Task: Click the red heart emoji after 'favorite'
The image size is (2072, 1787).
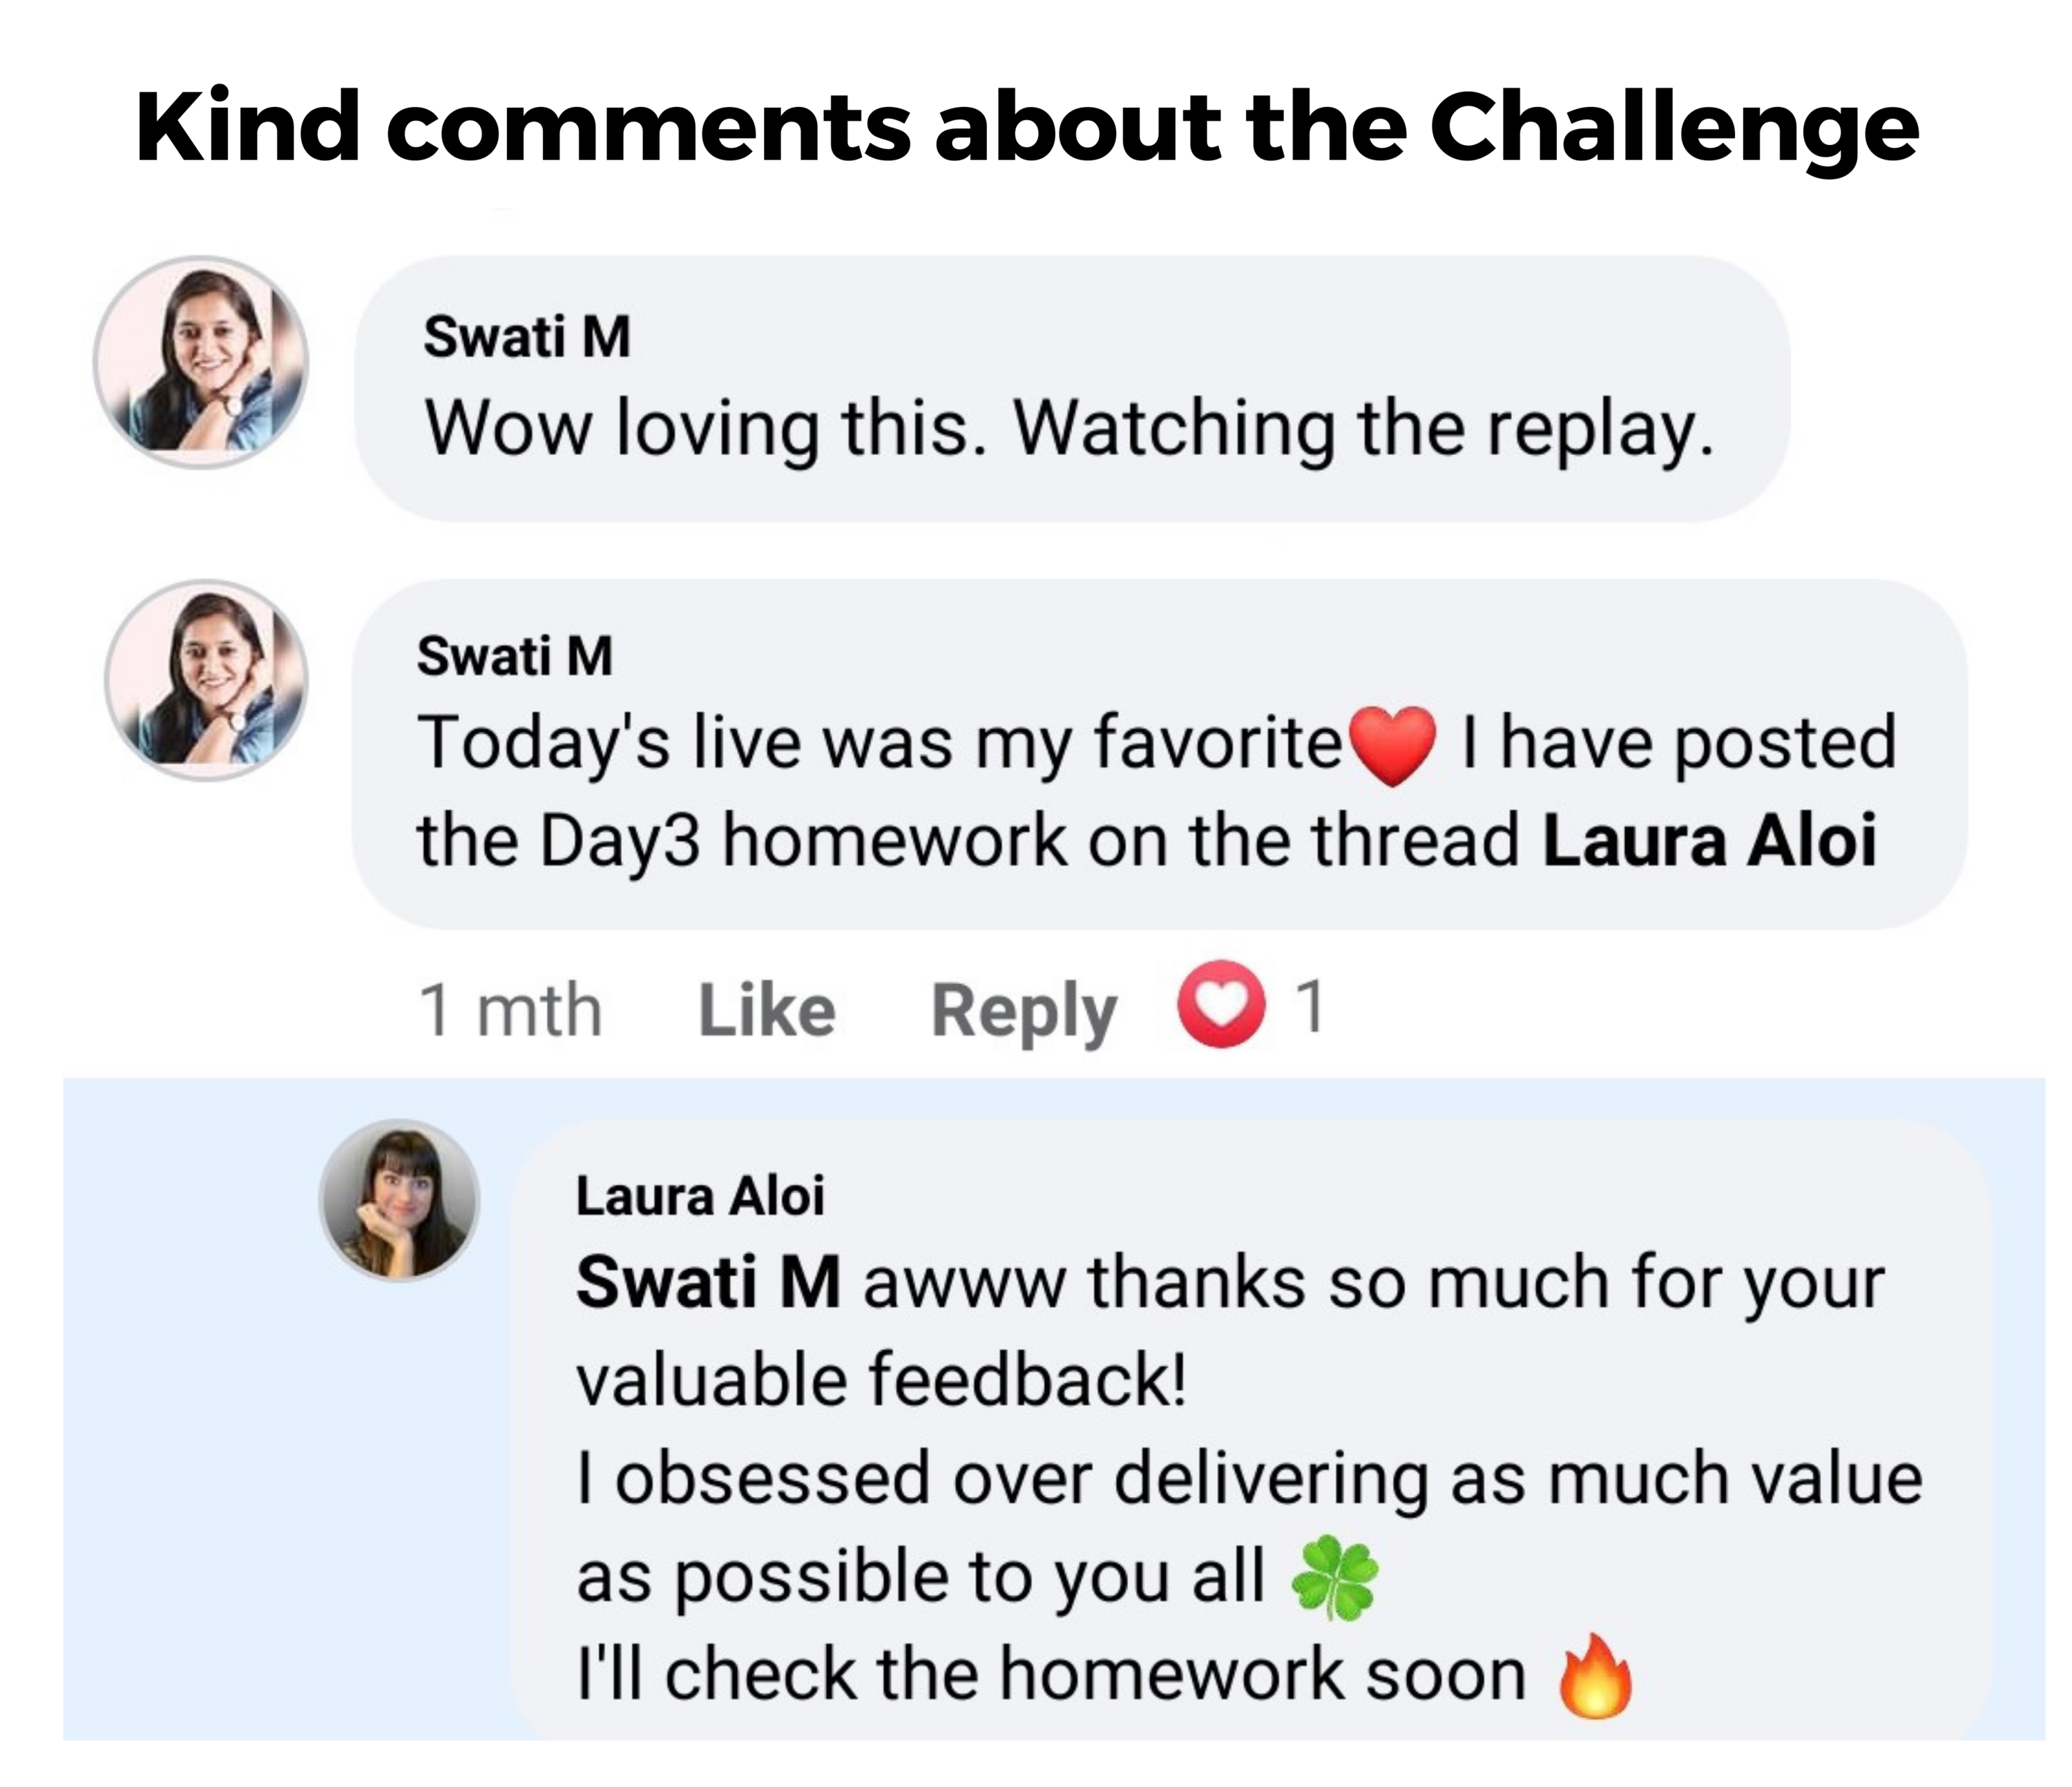Action: [1393, 745]
